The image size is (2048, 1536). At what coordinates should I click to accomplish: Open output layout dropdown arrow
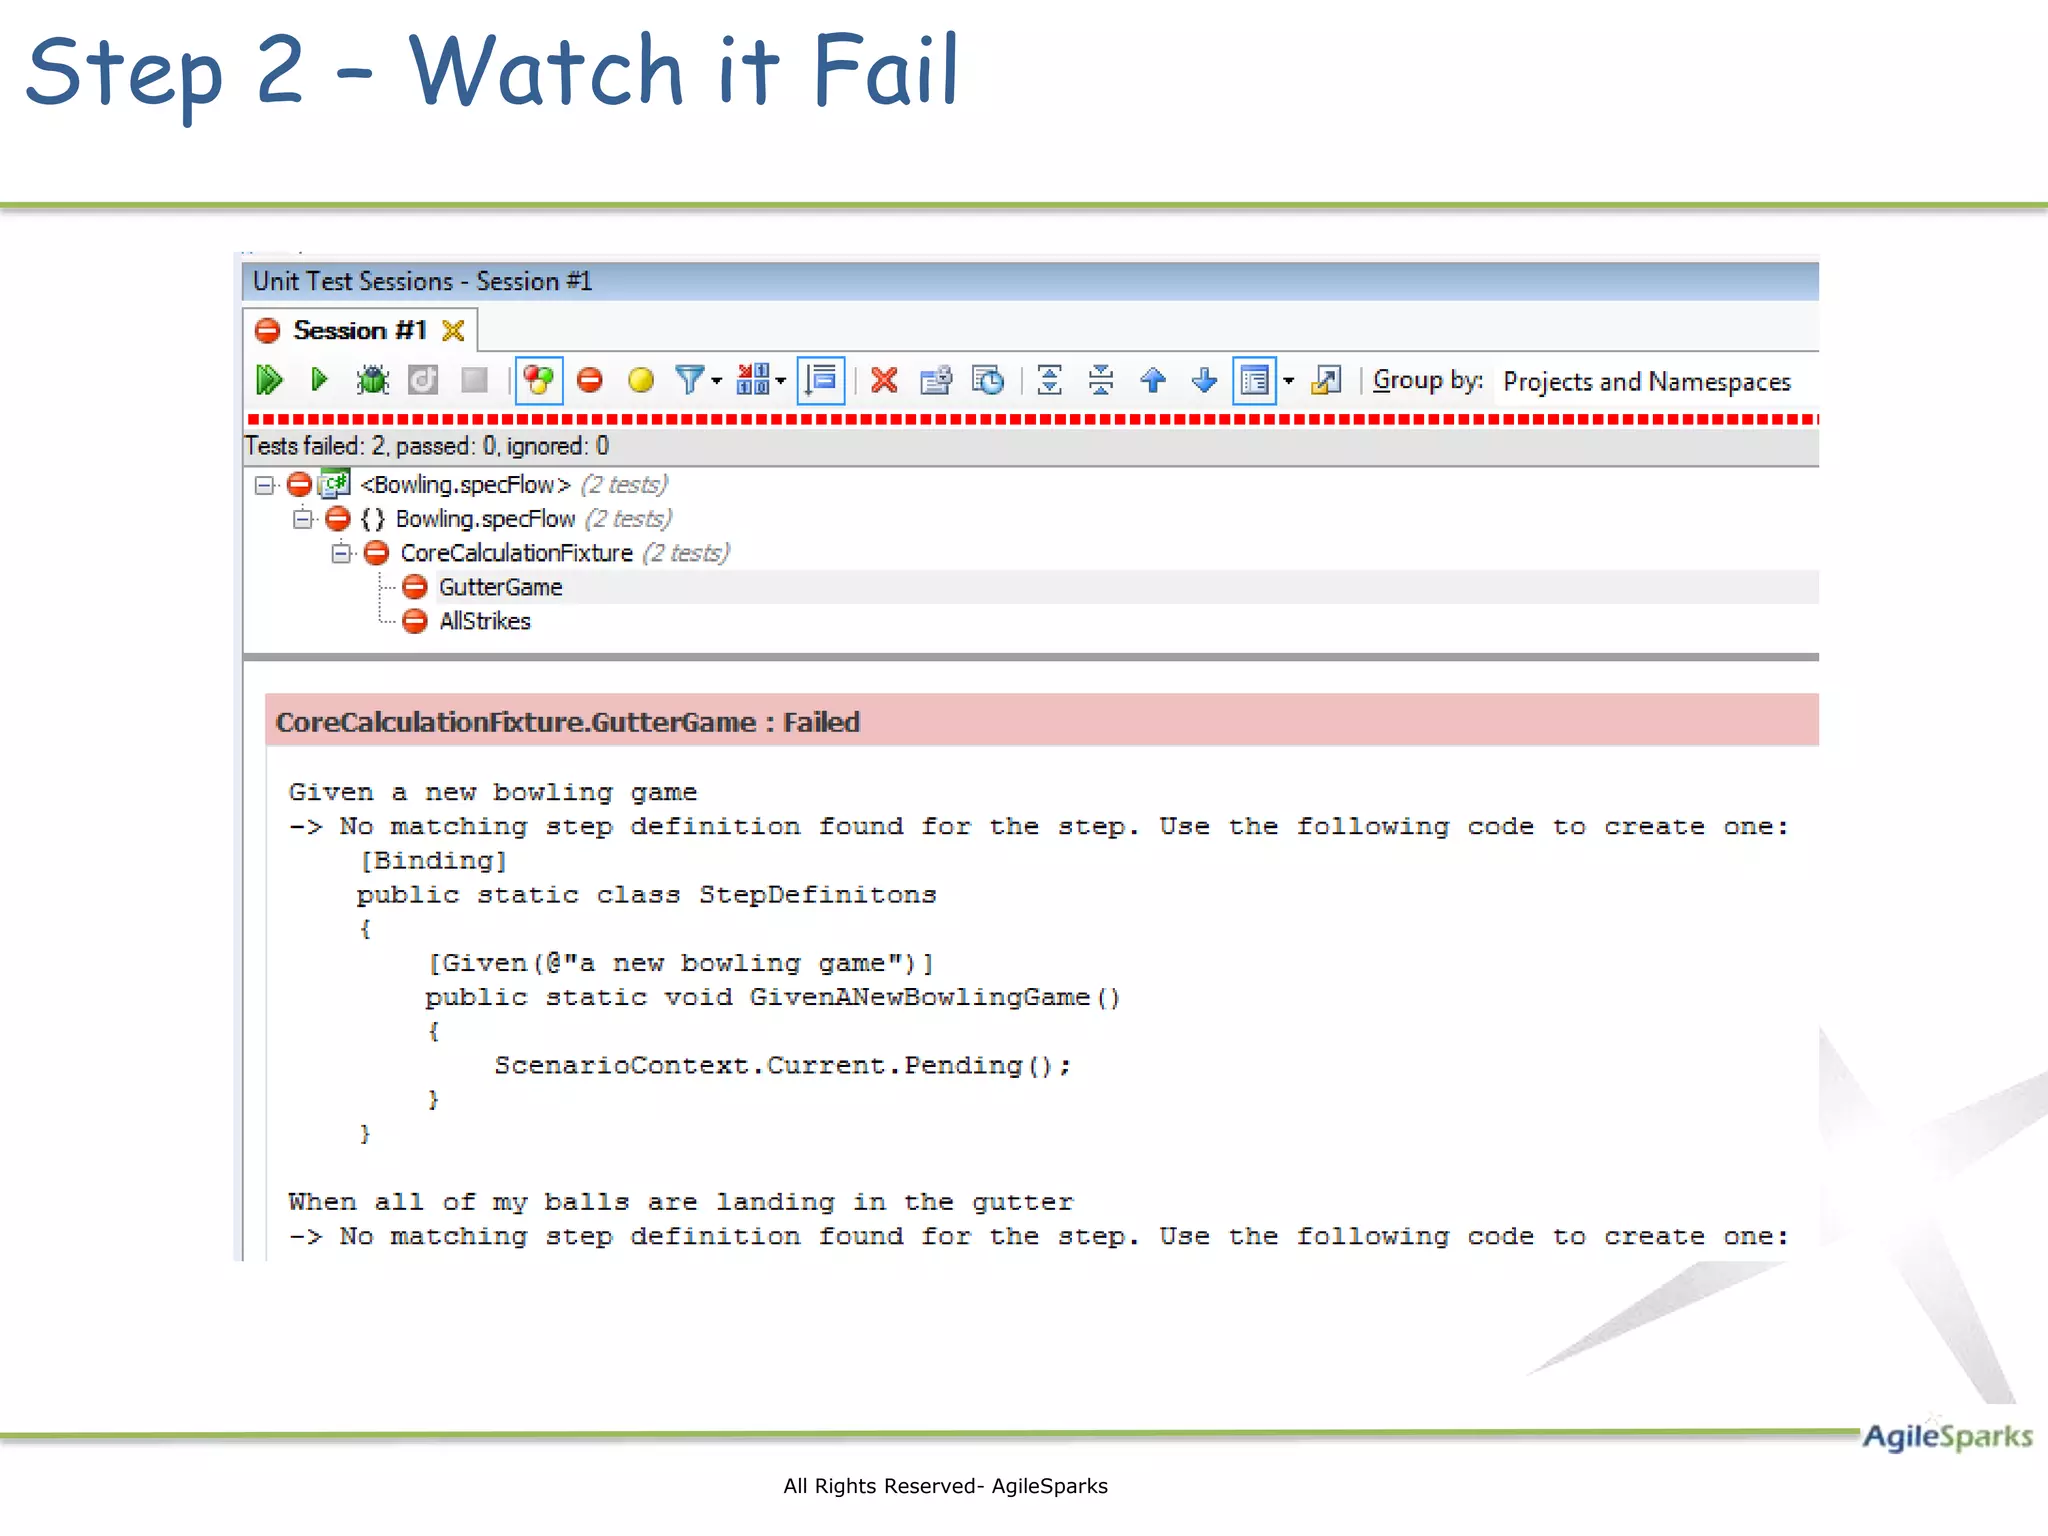(x=1289, y=381)
